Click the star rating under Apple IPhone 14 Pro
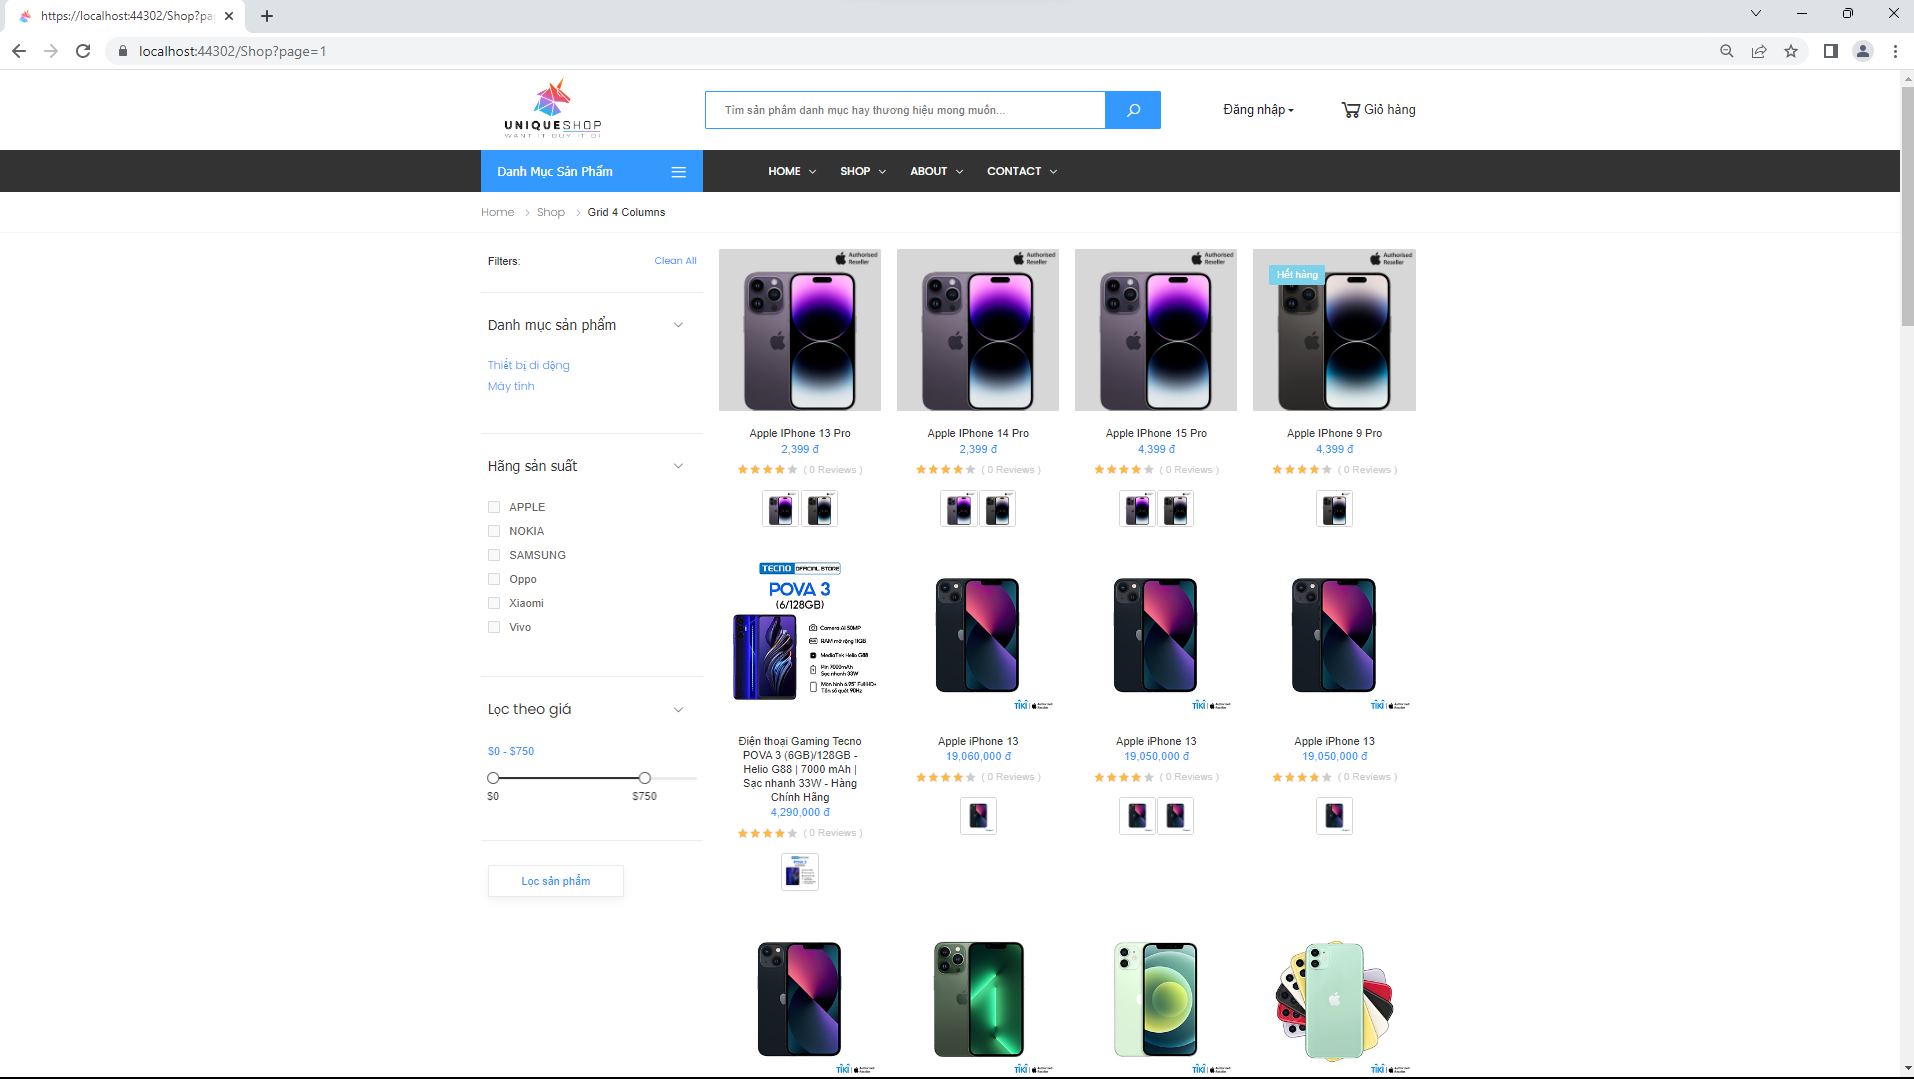 pyautogui.click(x=945, y=469)
